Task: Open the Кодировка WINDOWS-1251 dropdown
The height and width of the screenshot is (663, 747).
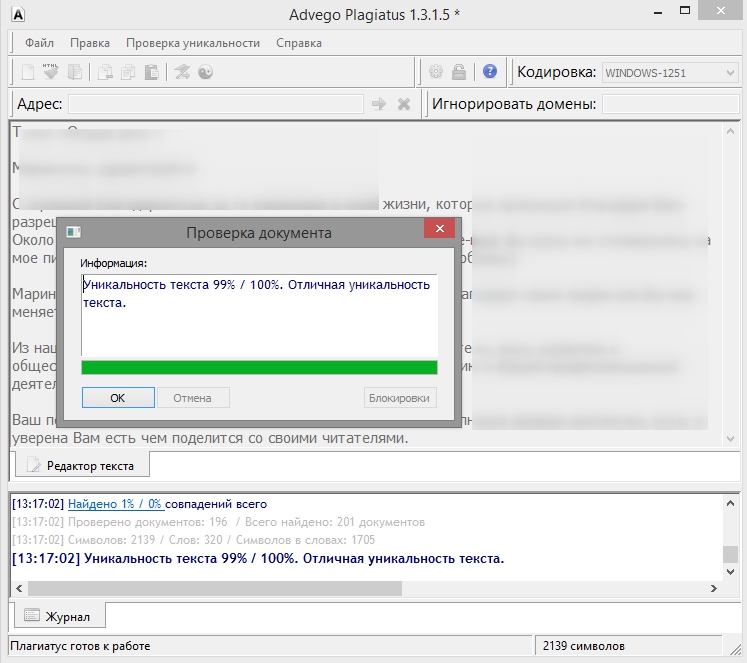Action: click(x=670, y=73)
